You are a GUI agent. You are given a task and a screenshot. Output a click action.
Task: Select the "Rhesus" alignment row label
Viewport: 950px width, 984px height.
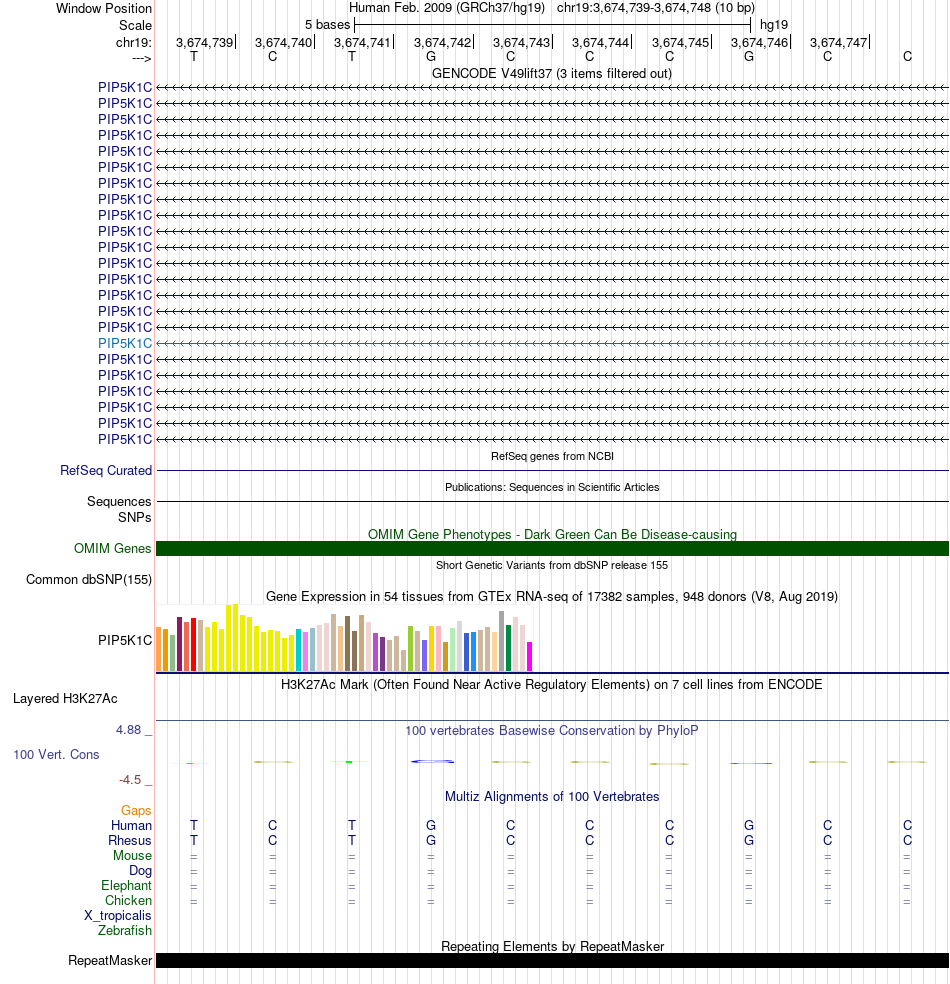click(x=130, y=840)
